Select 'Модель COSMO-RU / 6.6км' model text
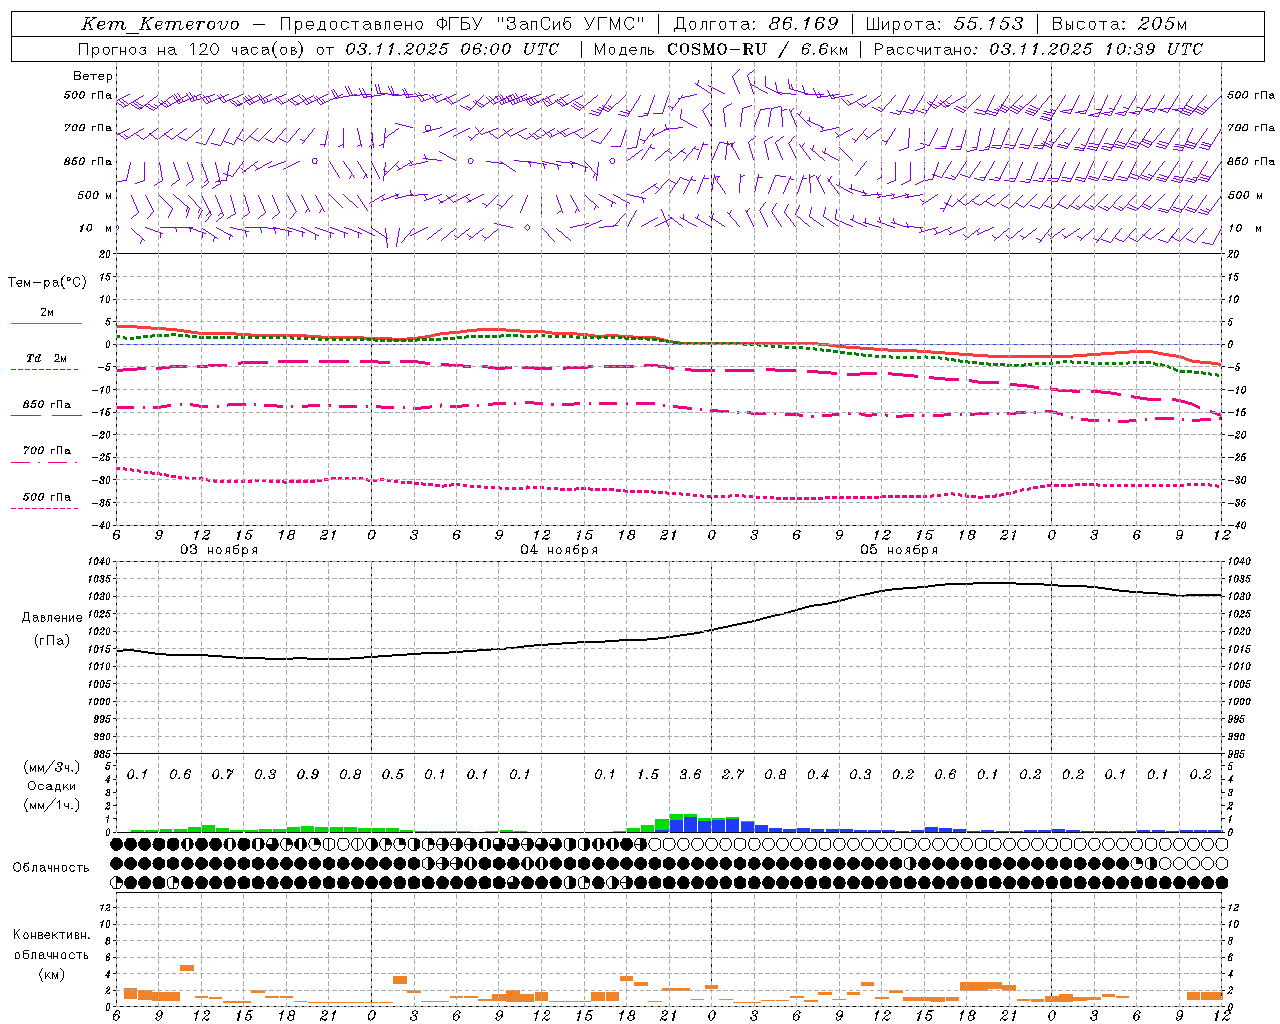 pyautogui.click(x=721, y=49)
